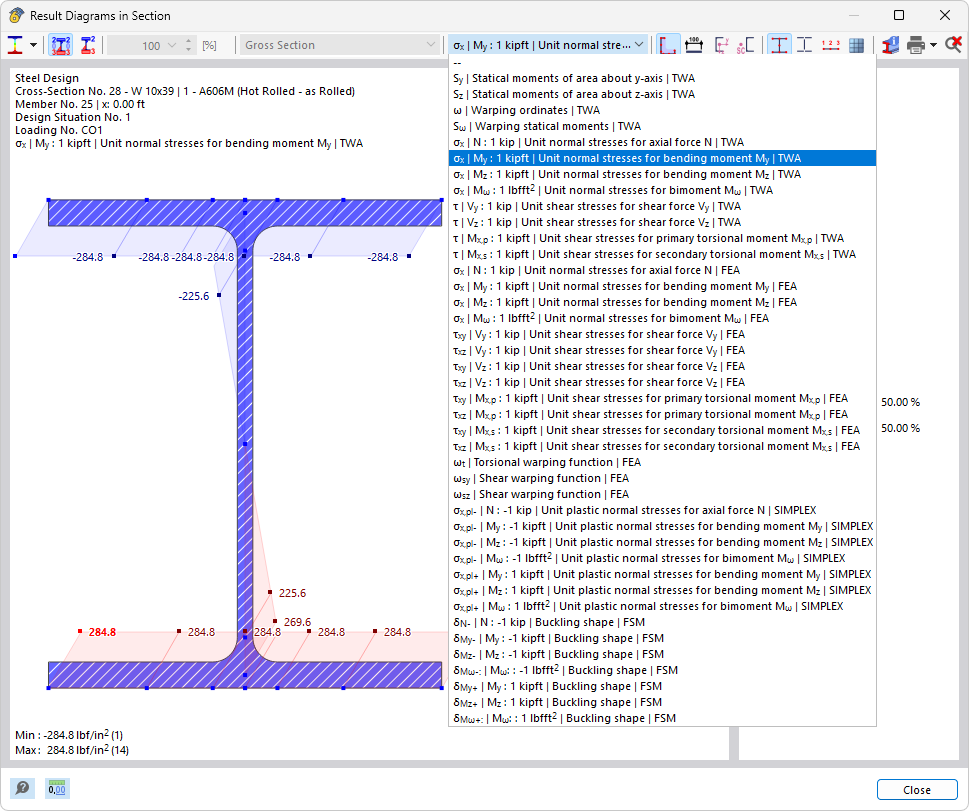Select σx,pl+ Mz plastic bending SIMPLEX

point(662,590)
